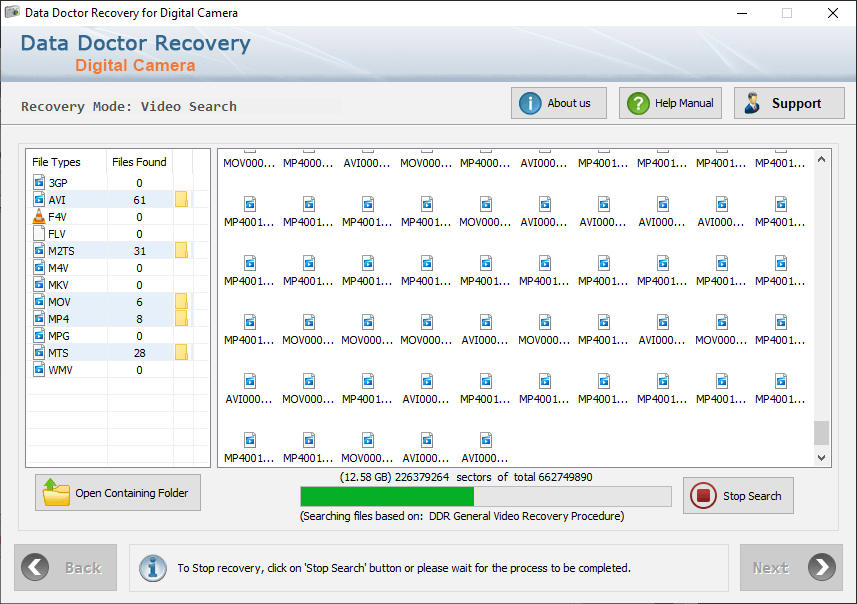
Task: Click the folder icon in the MTS row
Action: tap(181, 353)
